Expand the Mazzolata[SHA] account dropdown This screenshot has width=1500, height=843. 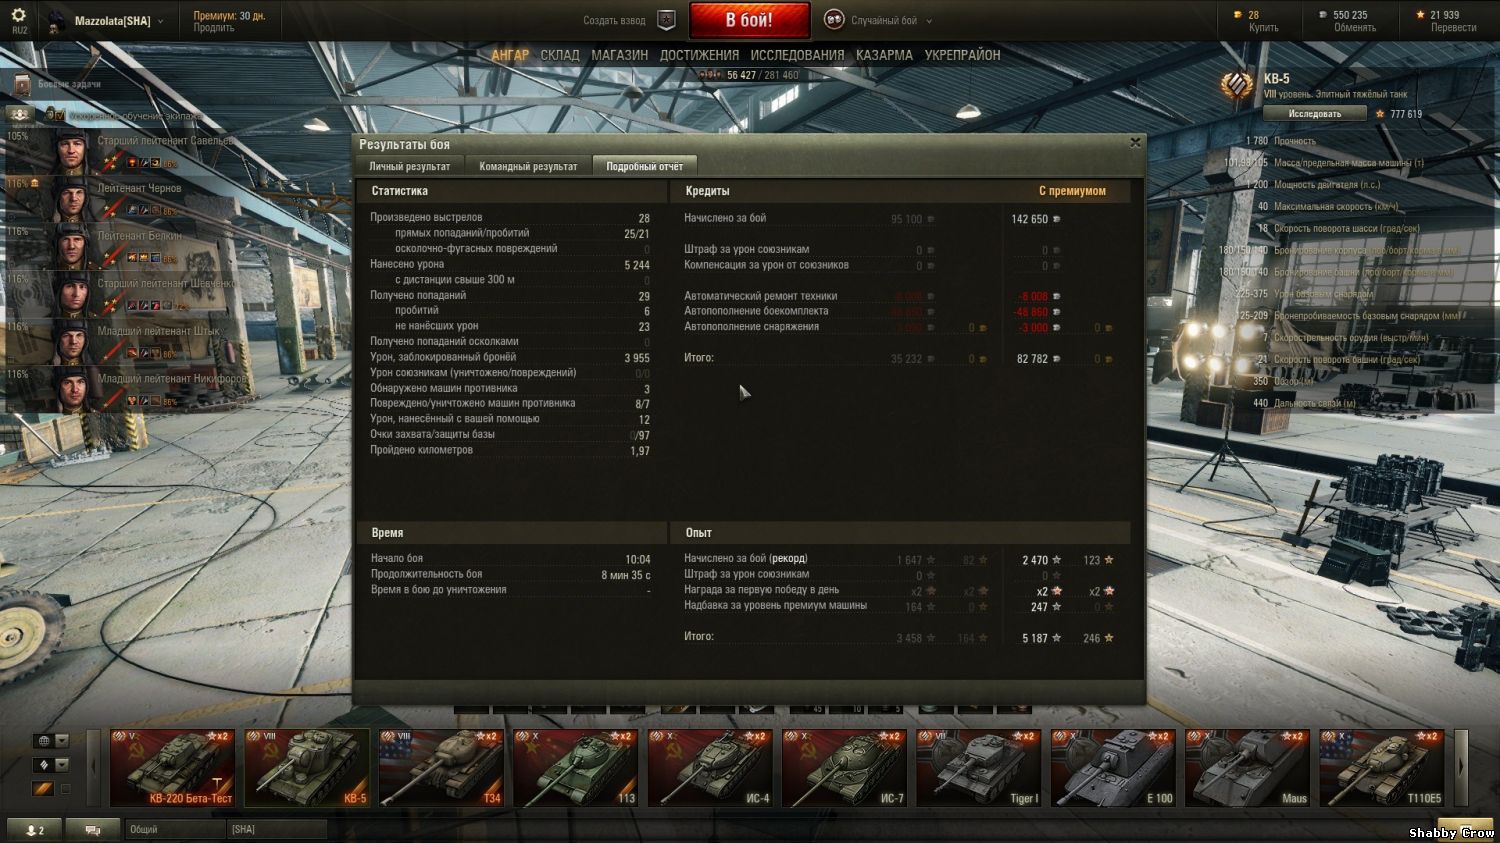pyautogui.click(x=160, y=21)
